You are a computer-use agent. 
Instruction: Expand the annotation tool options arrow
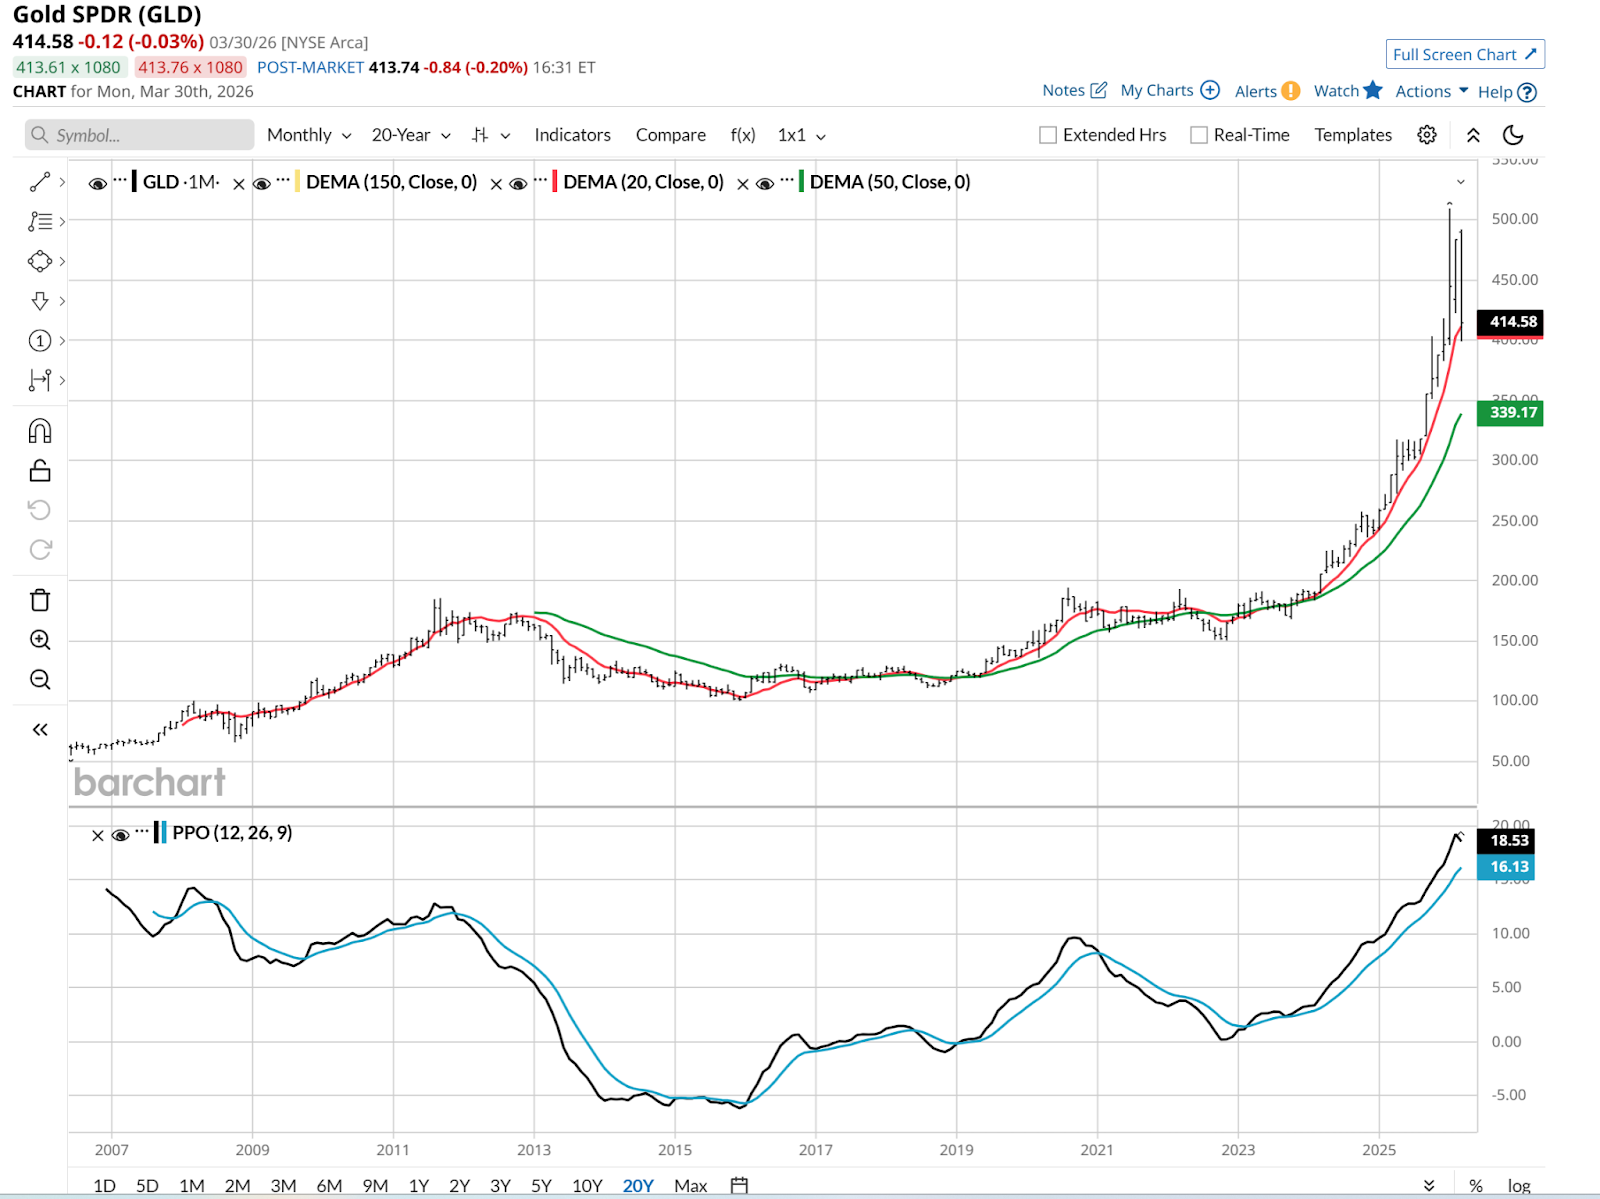62,221
